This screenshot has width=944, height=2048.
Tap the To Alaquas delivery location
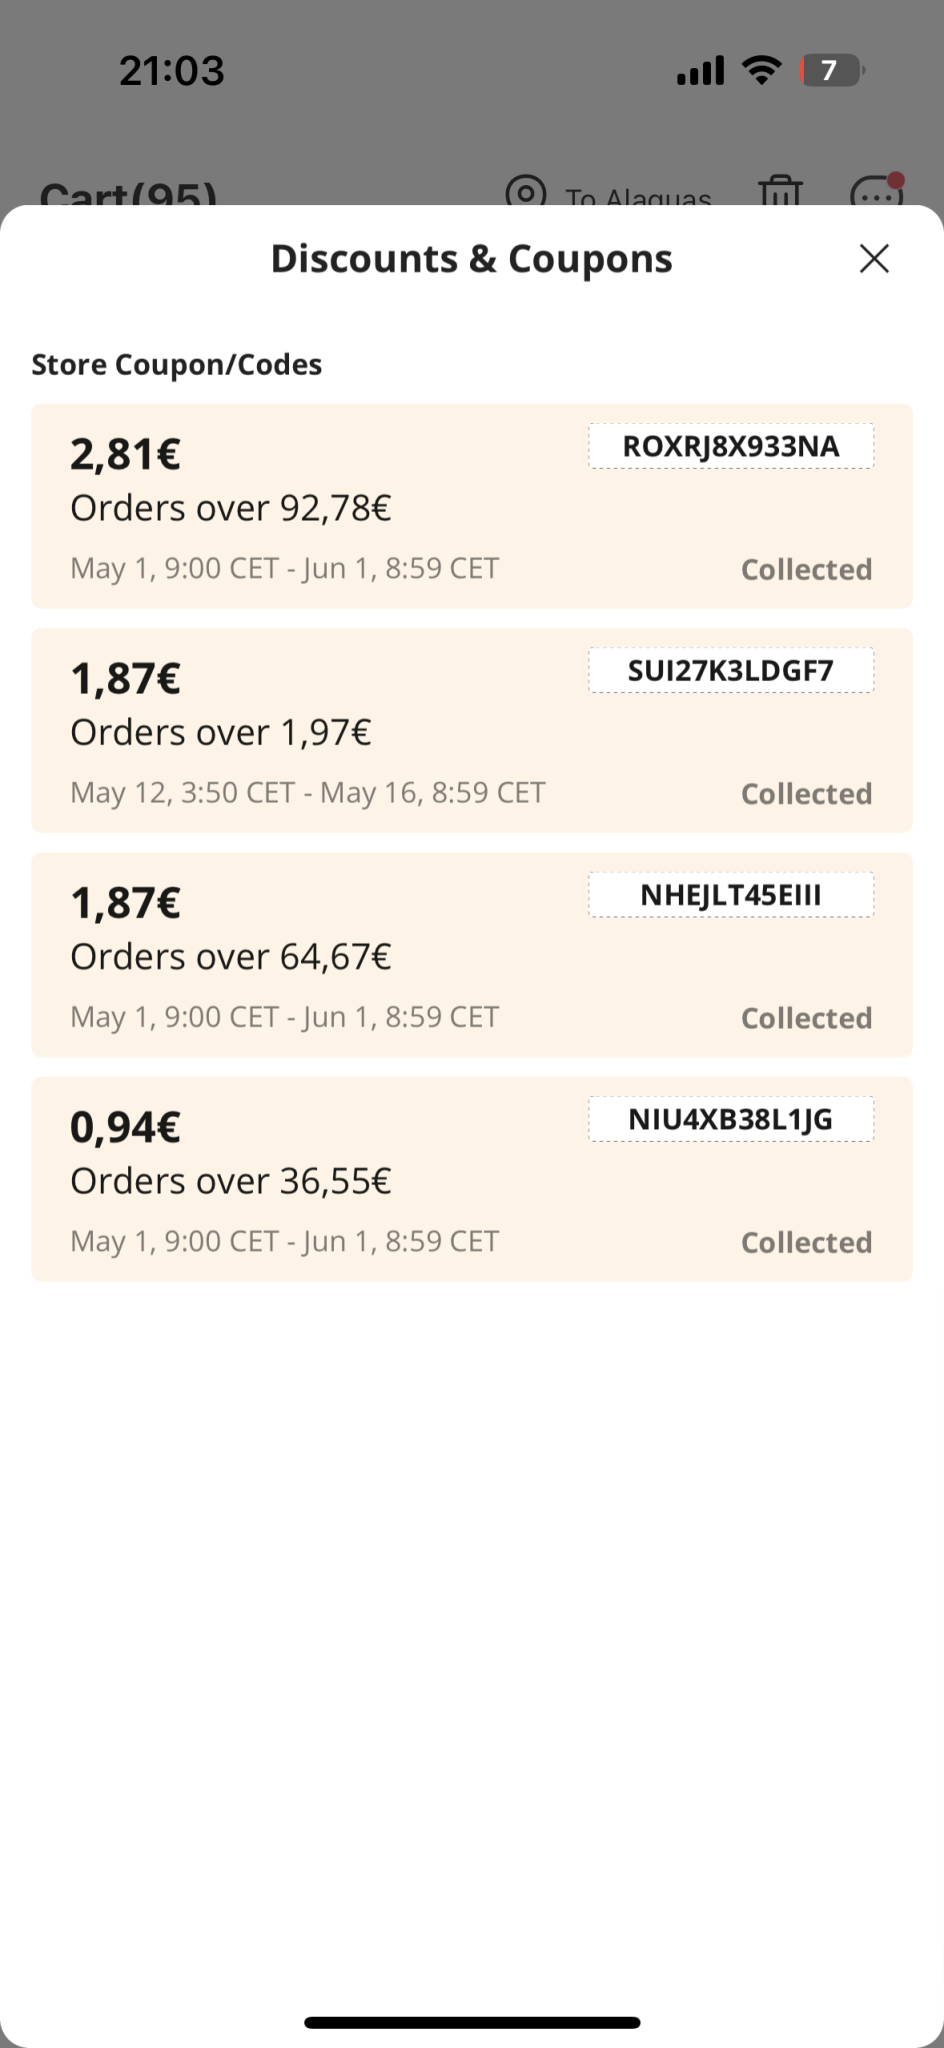[638, 196]
